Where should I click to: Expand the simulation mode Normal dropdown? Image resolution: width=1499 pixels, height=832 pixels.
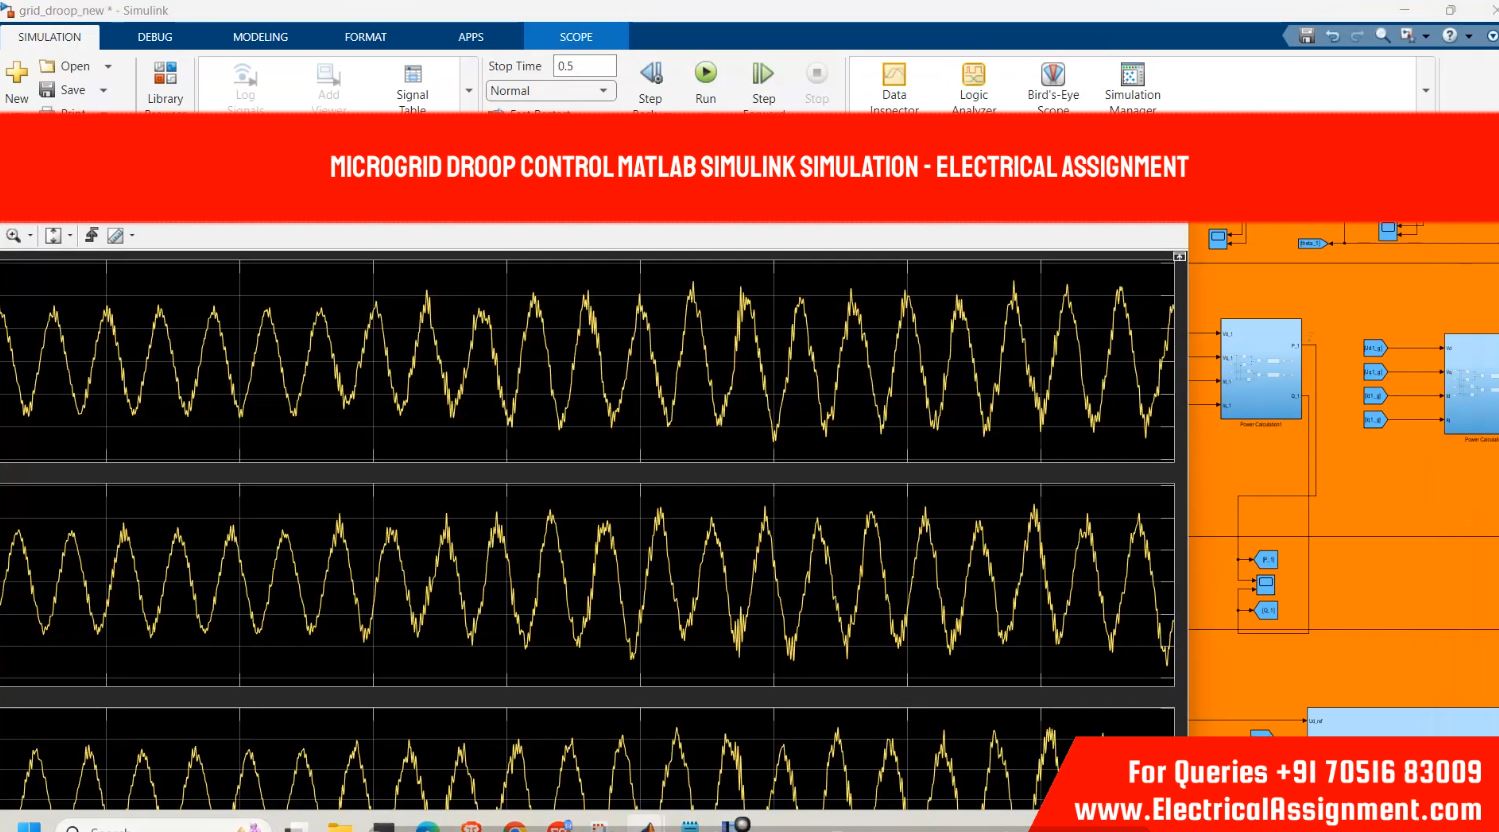[x=550, y=91]
